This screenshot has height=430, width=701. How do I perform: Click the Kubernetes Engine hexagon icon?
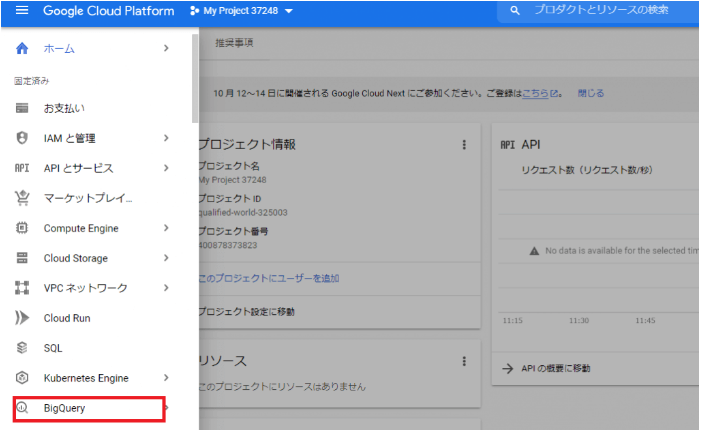22,378
